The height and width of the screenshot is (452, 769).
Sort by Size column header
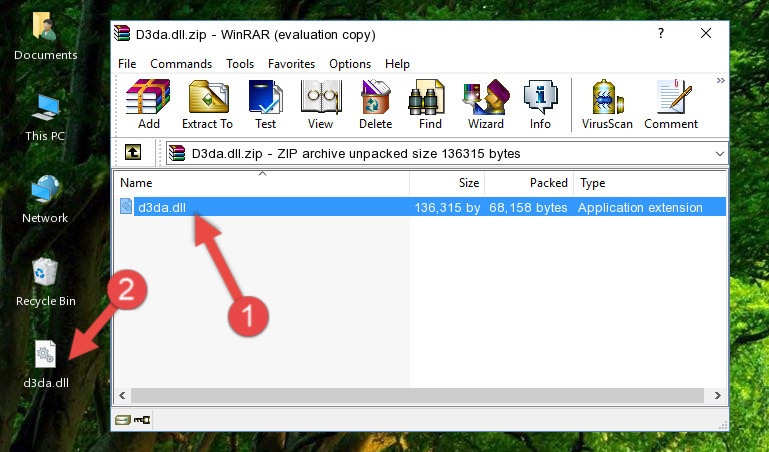click(447, 183)
